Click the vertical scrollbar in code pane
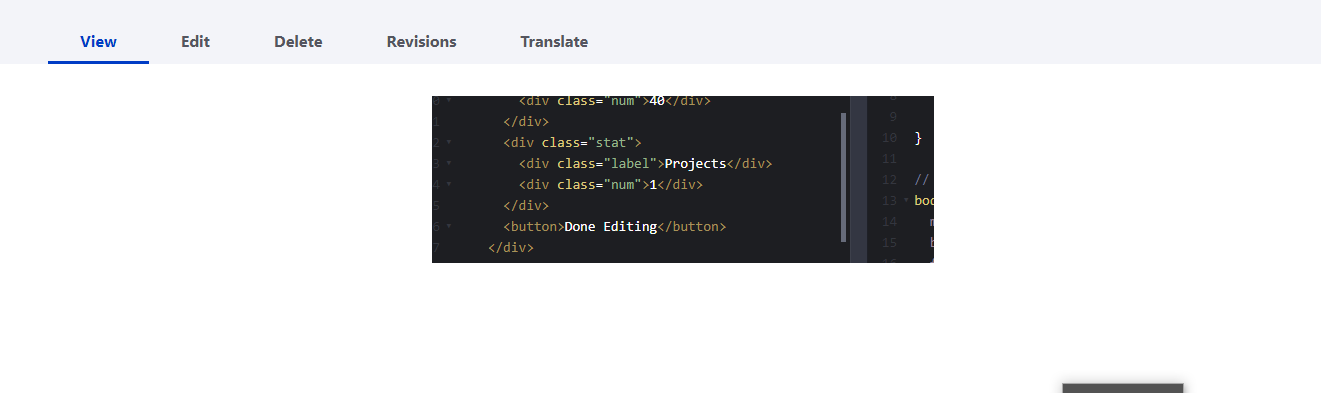Image resolution: width=1321 pixels, height=393 pixels. coord(844,177)
